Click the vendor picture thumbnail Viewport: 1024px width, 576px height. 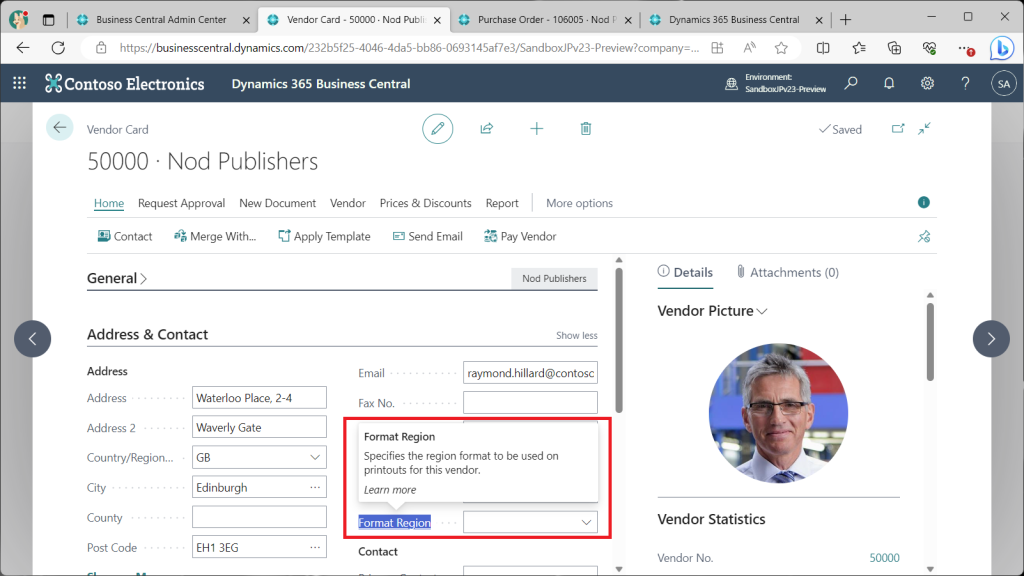click(778, 413)
